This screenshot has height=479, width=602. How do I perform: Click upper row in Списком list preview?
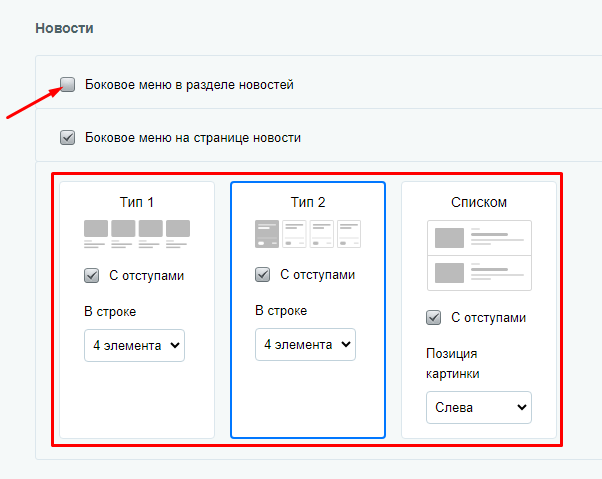coord(479,238)
